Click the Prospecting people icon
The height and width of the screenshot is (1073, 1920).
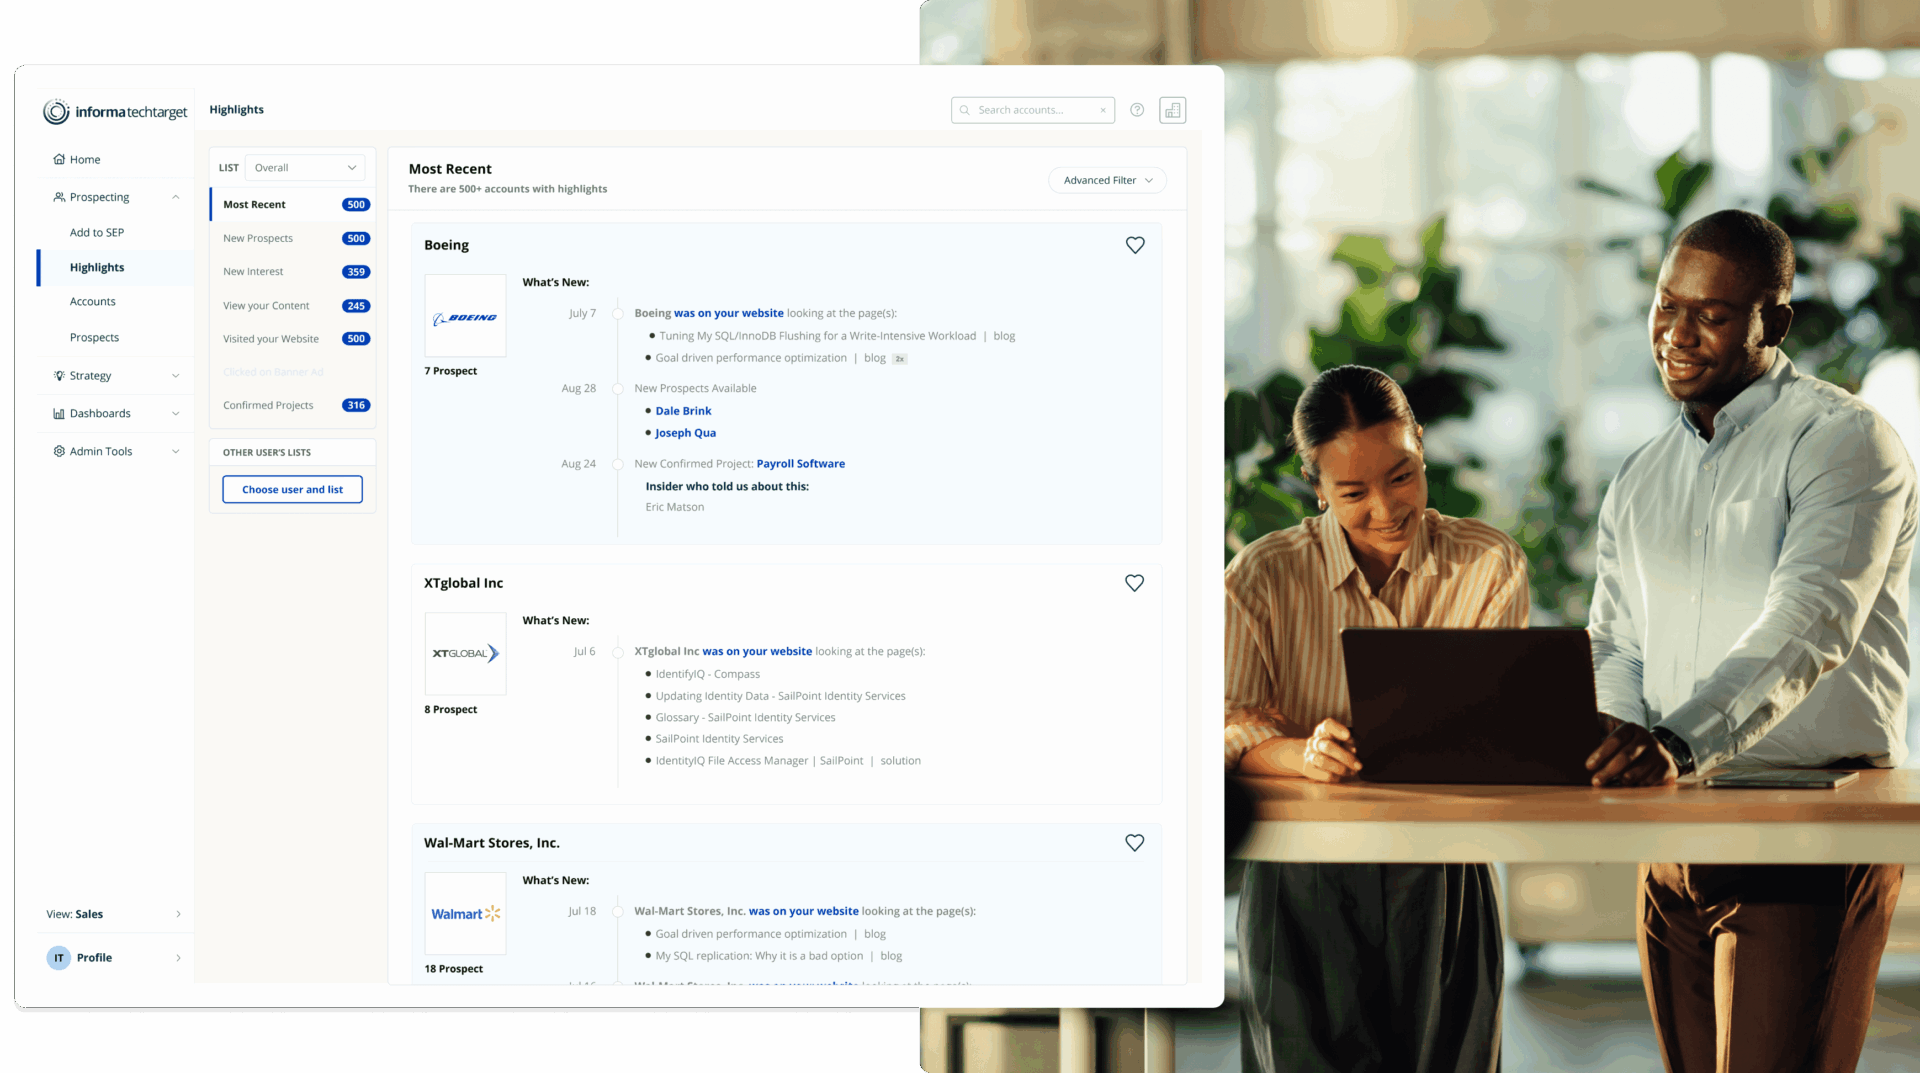pos(59,197)
